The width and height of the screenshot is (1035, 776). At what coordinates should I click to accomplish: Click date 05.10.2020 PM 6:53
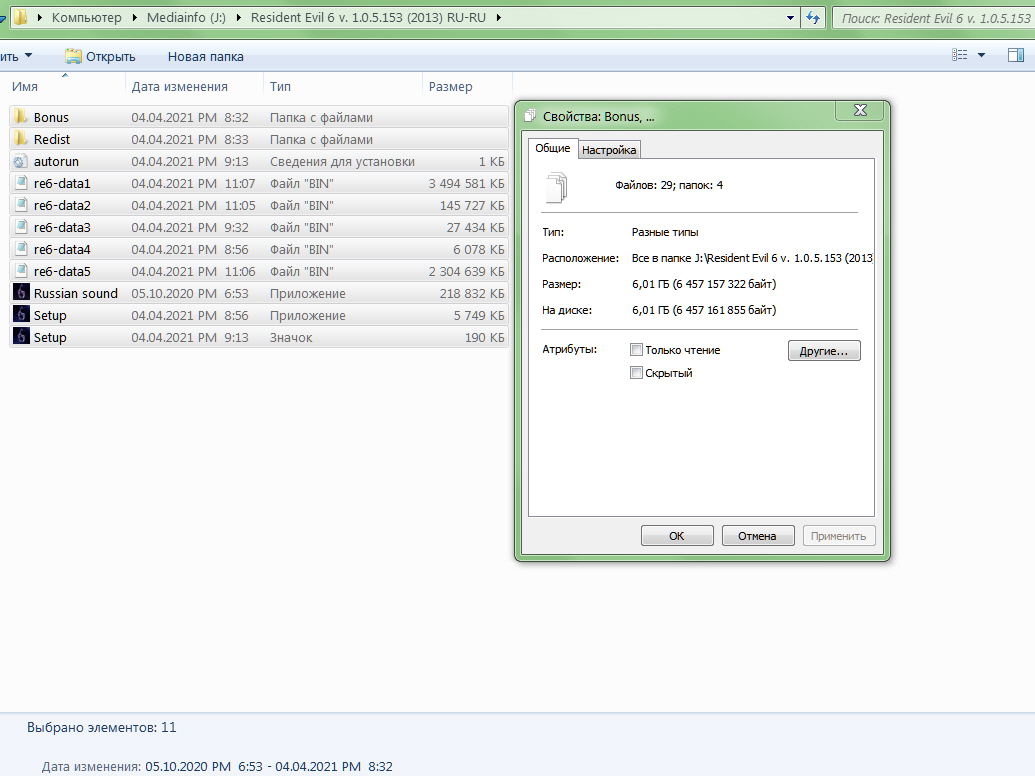pos(189,293)
